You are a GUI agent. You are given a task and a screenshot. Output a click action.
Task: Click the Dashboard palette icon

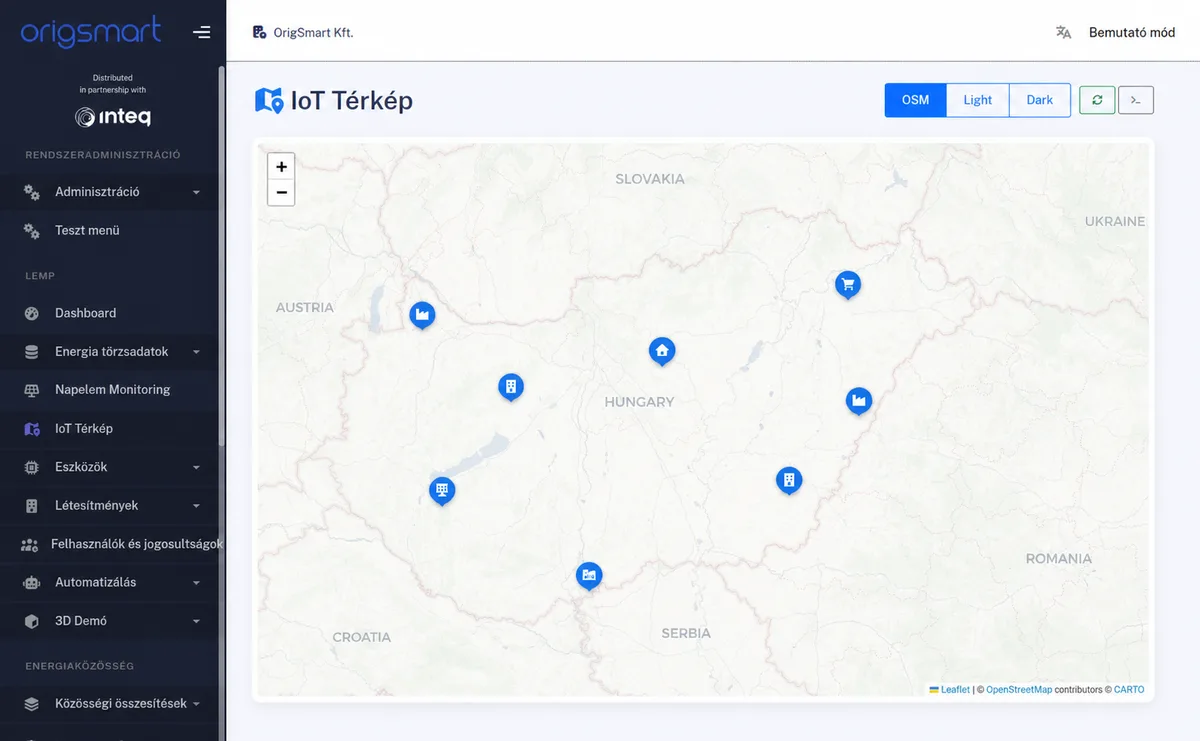[x=32, y=313]
